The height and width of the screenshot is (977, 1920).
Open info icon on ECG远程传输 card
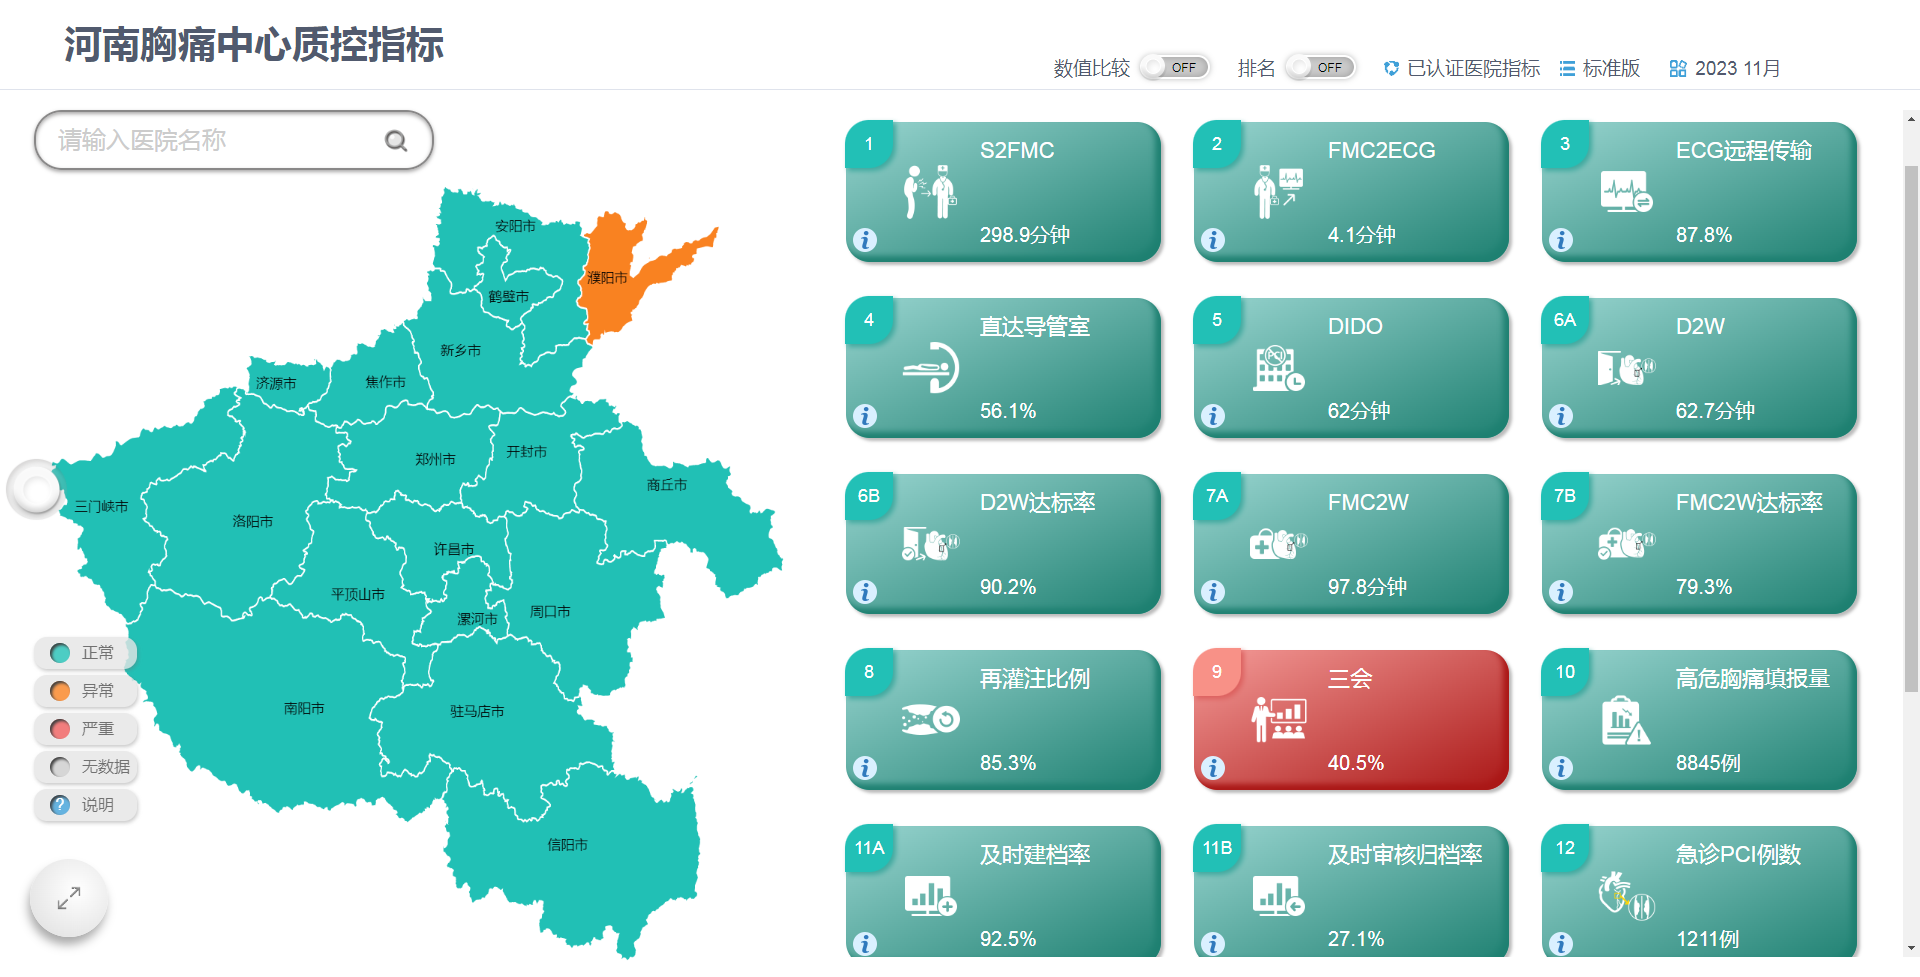pos(1561,240)
